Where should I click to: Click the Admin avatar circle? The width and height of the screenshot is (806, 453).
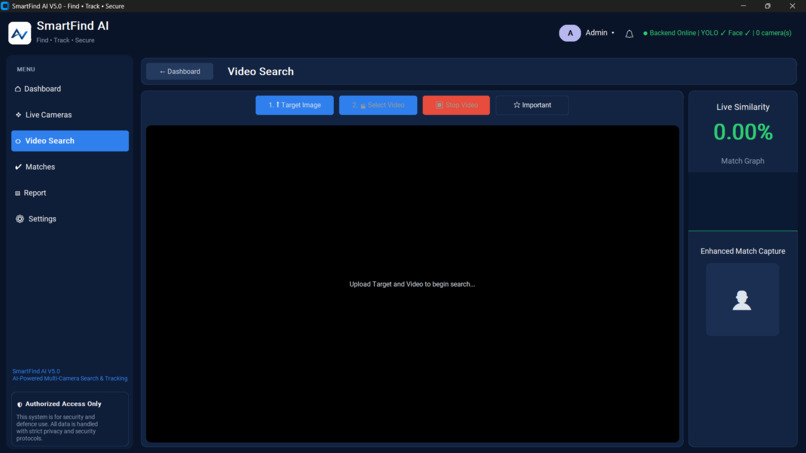pyautogui.click(x=570, y=33)
